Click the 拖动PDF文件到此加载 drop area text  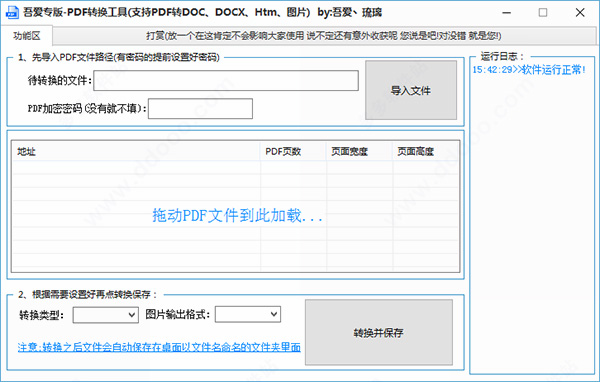[237, 215]
